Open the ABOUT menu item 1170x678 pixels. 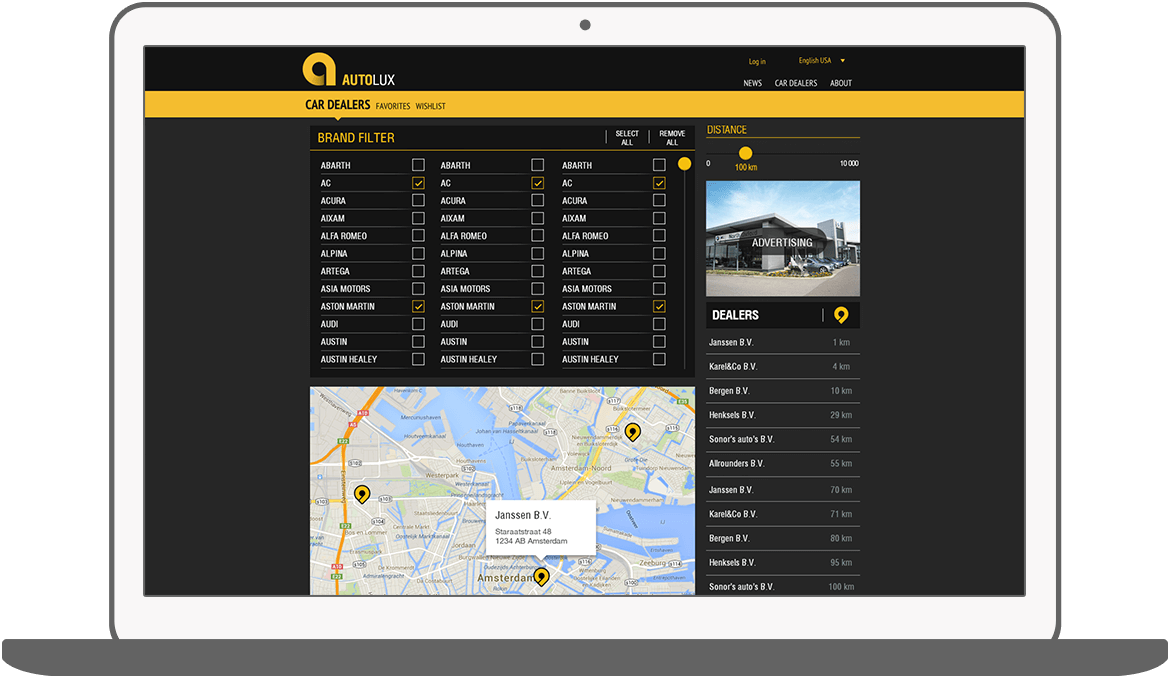coord(841,83)
